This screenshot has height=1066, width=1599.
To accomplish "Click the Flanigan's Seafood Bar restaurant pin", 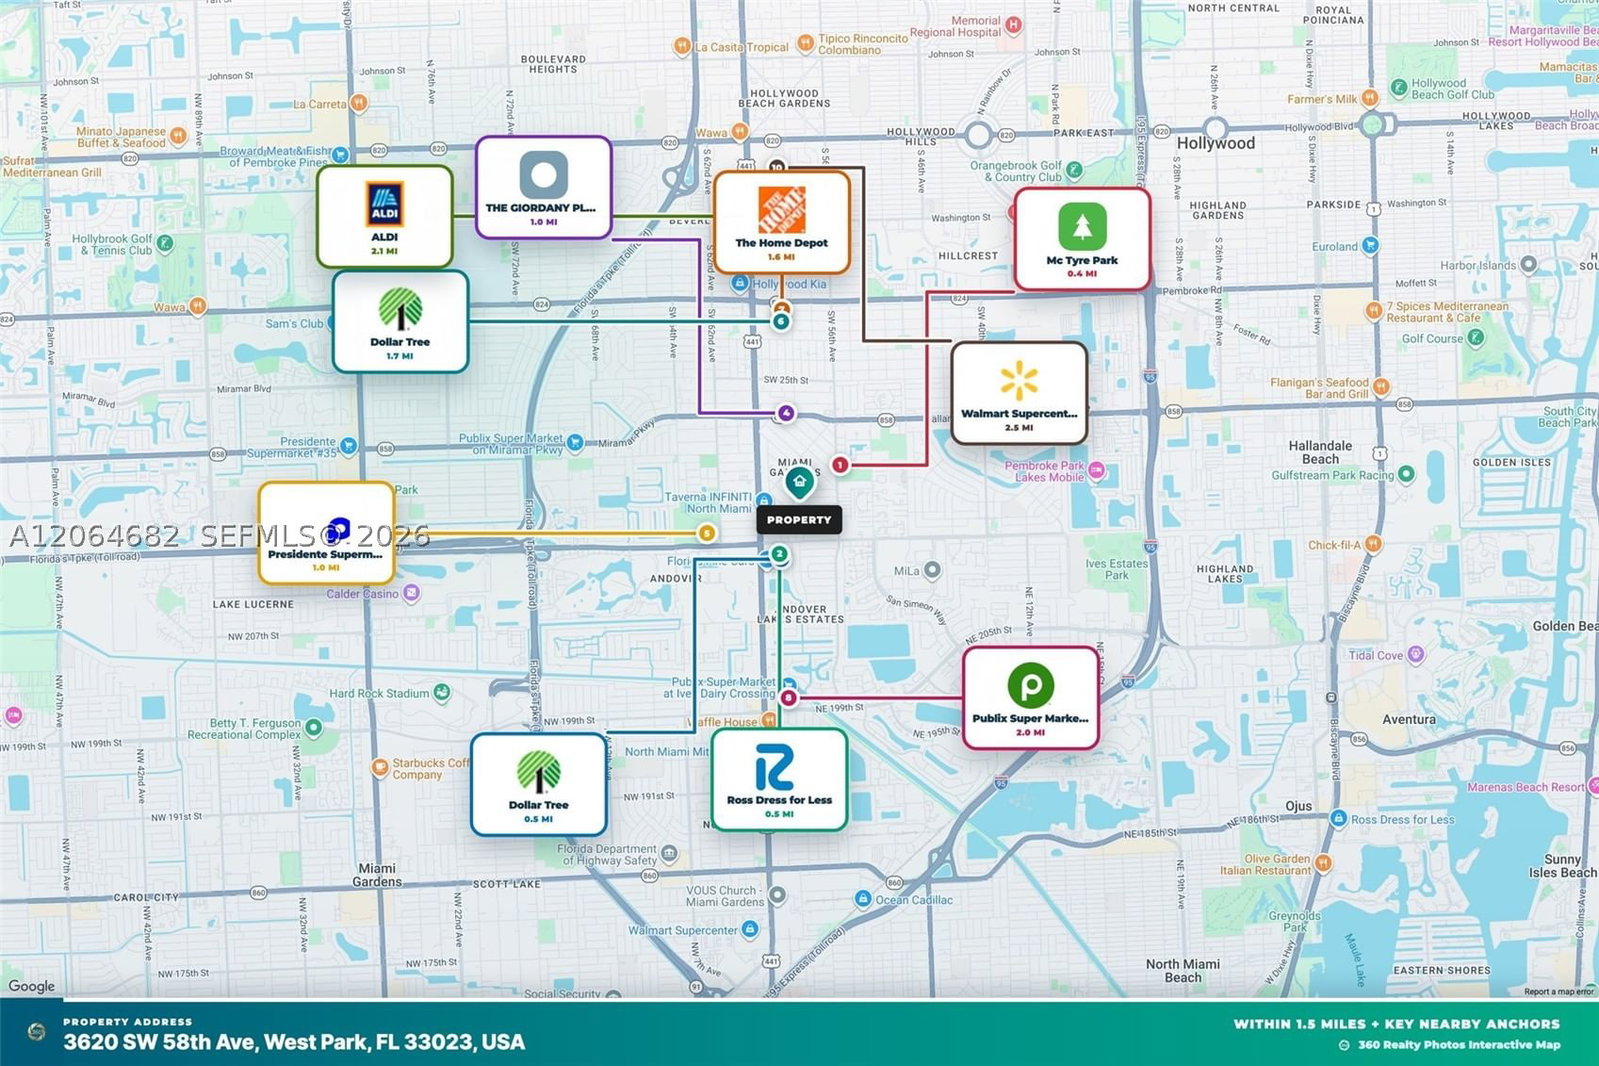I will pos(1381,387).
